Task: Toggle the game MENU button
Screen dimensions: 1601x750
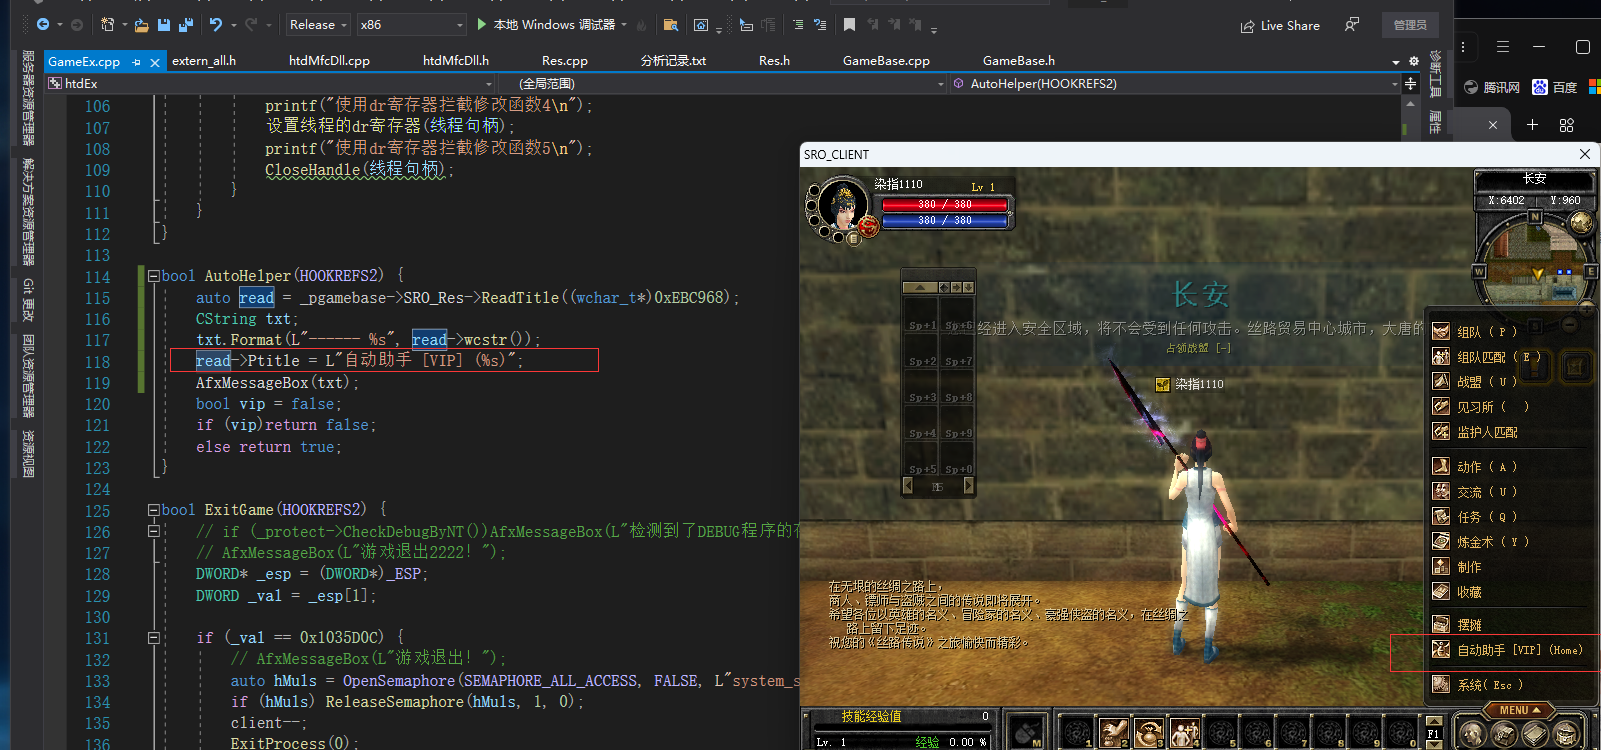Action: 1519,710
